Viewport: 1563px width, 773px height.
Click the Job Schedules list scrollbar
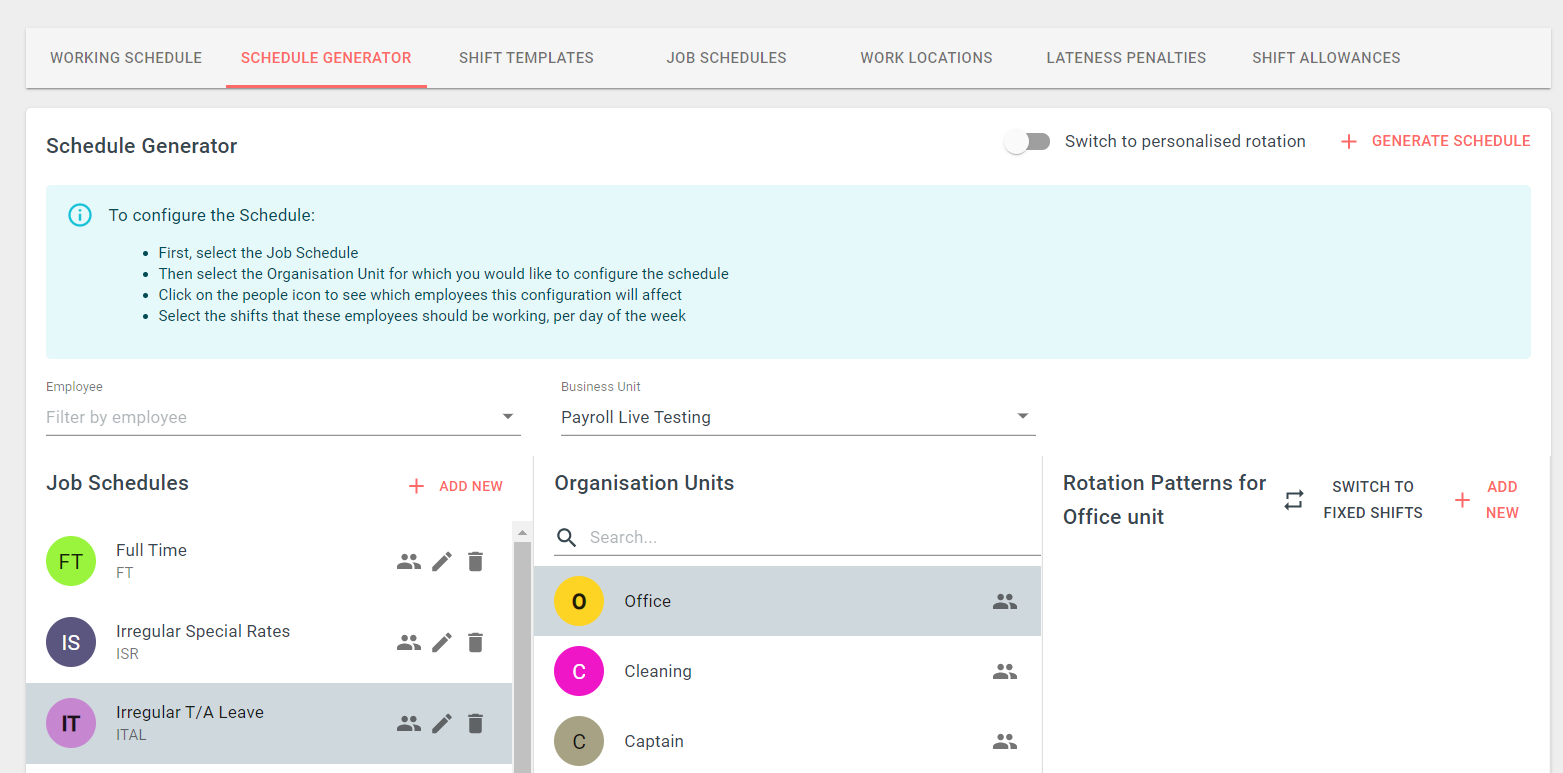click(x=521, y=658)
